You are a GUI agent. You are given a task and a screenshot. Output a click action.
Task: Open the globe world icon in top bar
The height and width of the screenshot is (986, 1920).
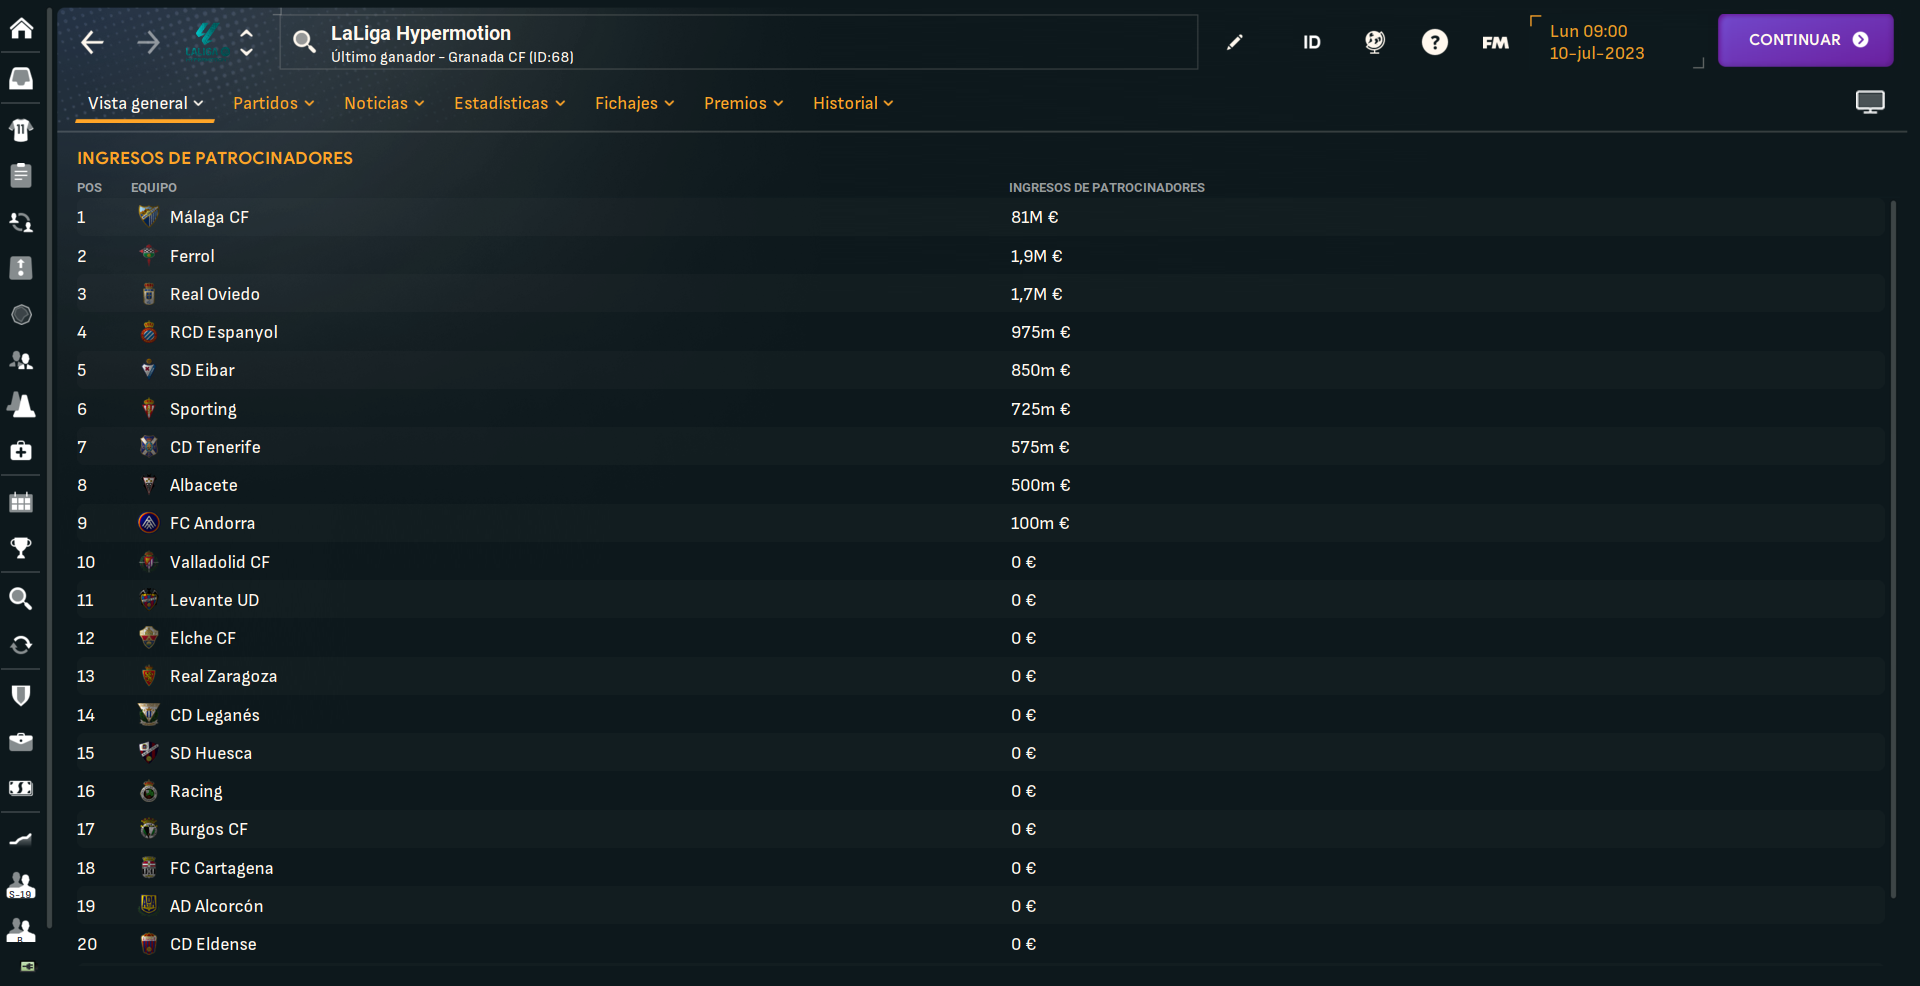coord(1375,42)
